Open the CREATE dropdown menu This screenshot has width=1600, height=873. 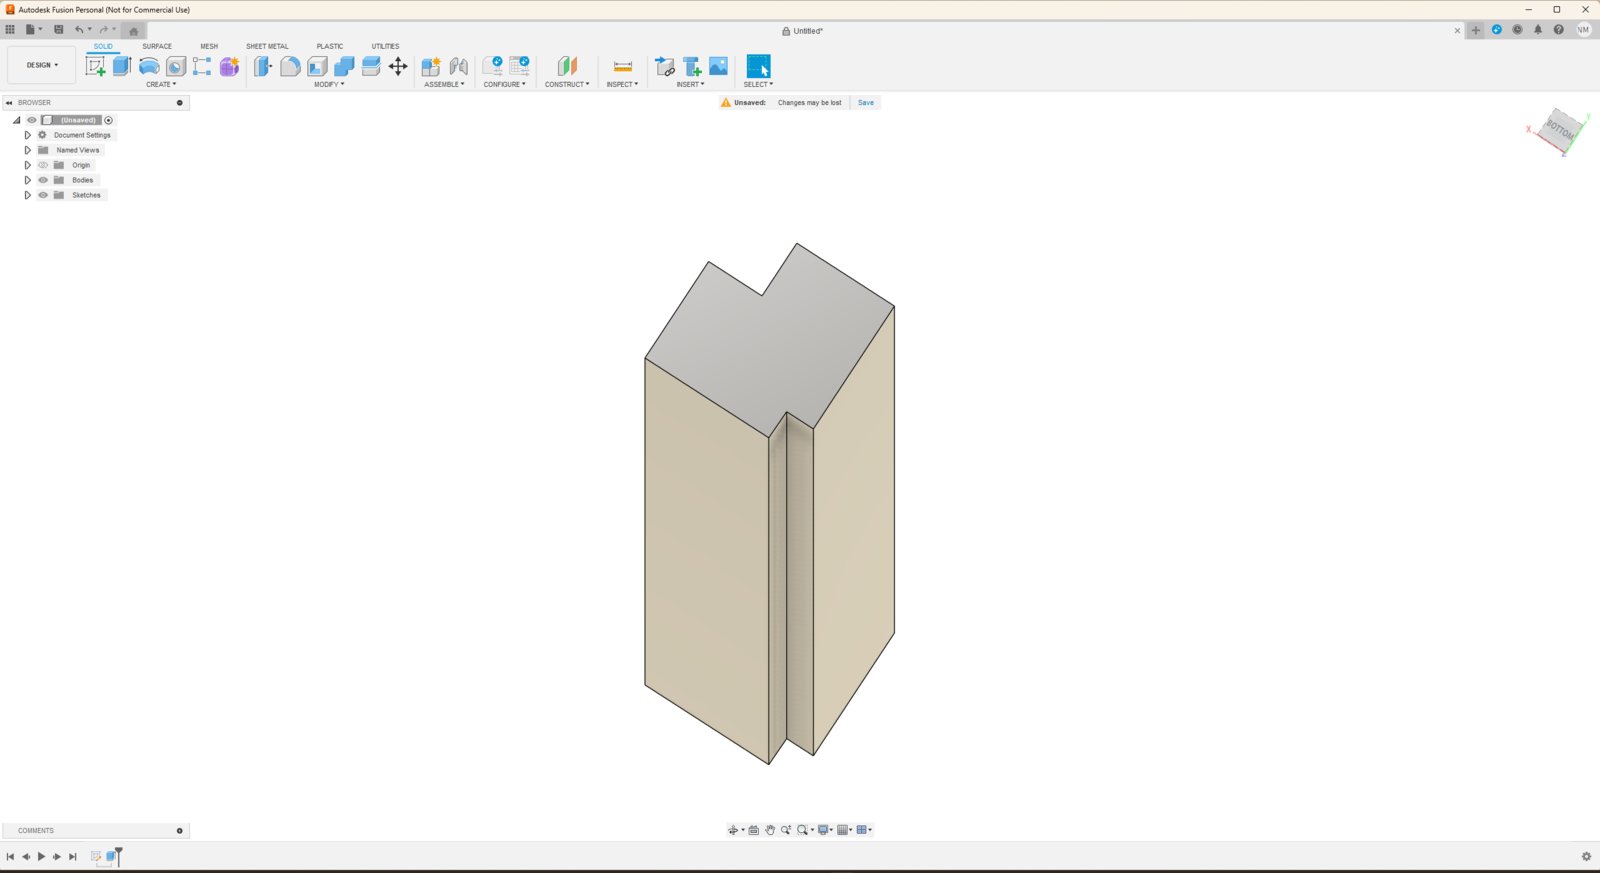(x=161, y=85)
